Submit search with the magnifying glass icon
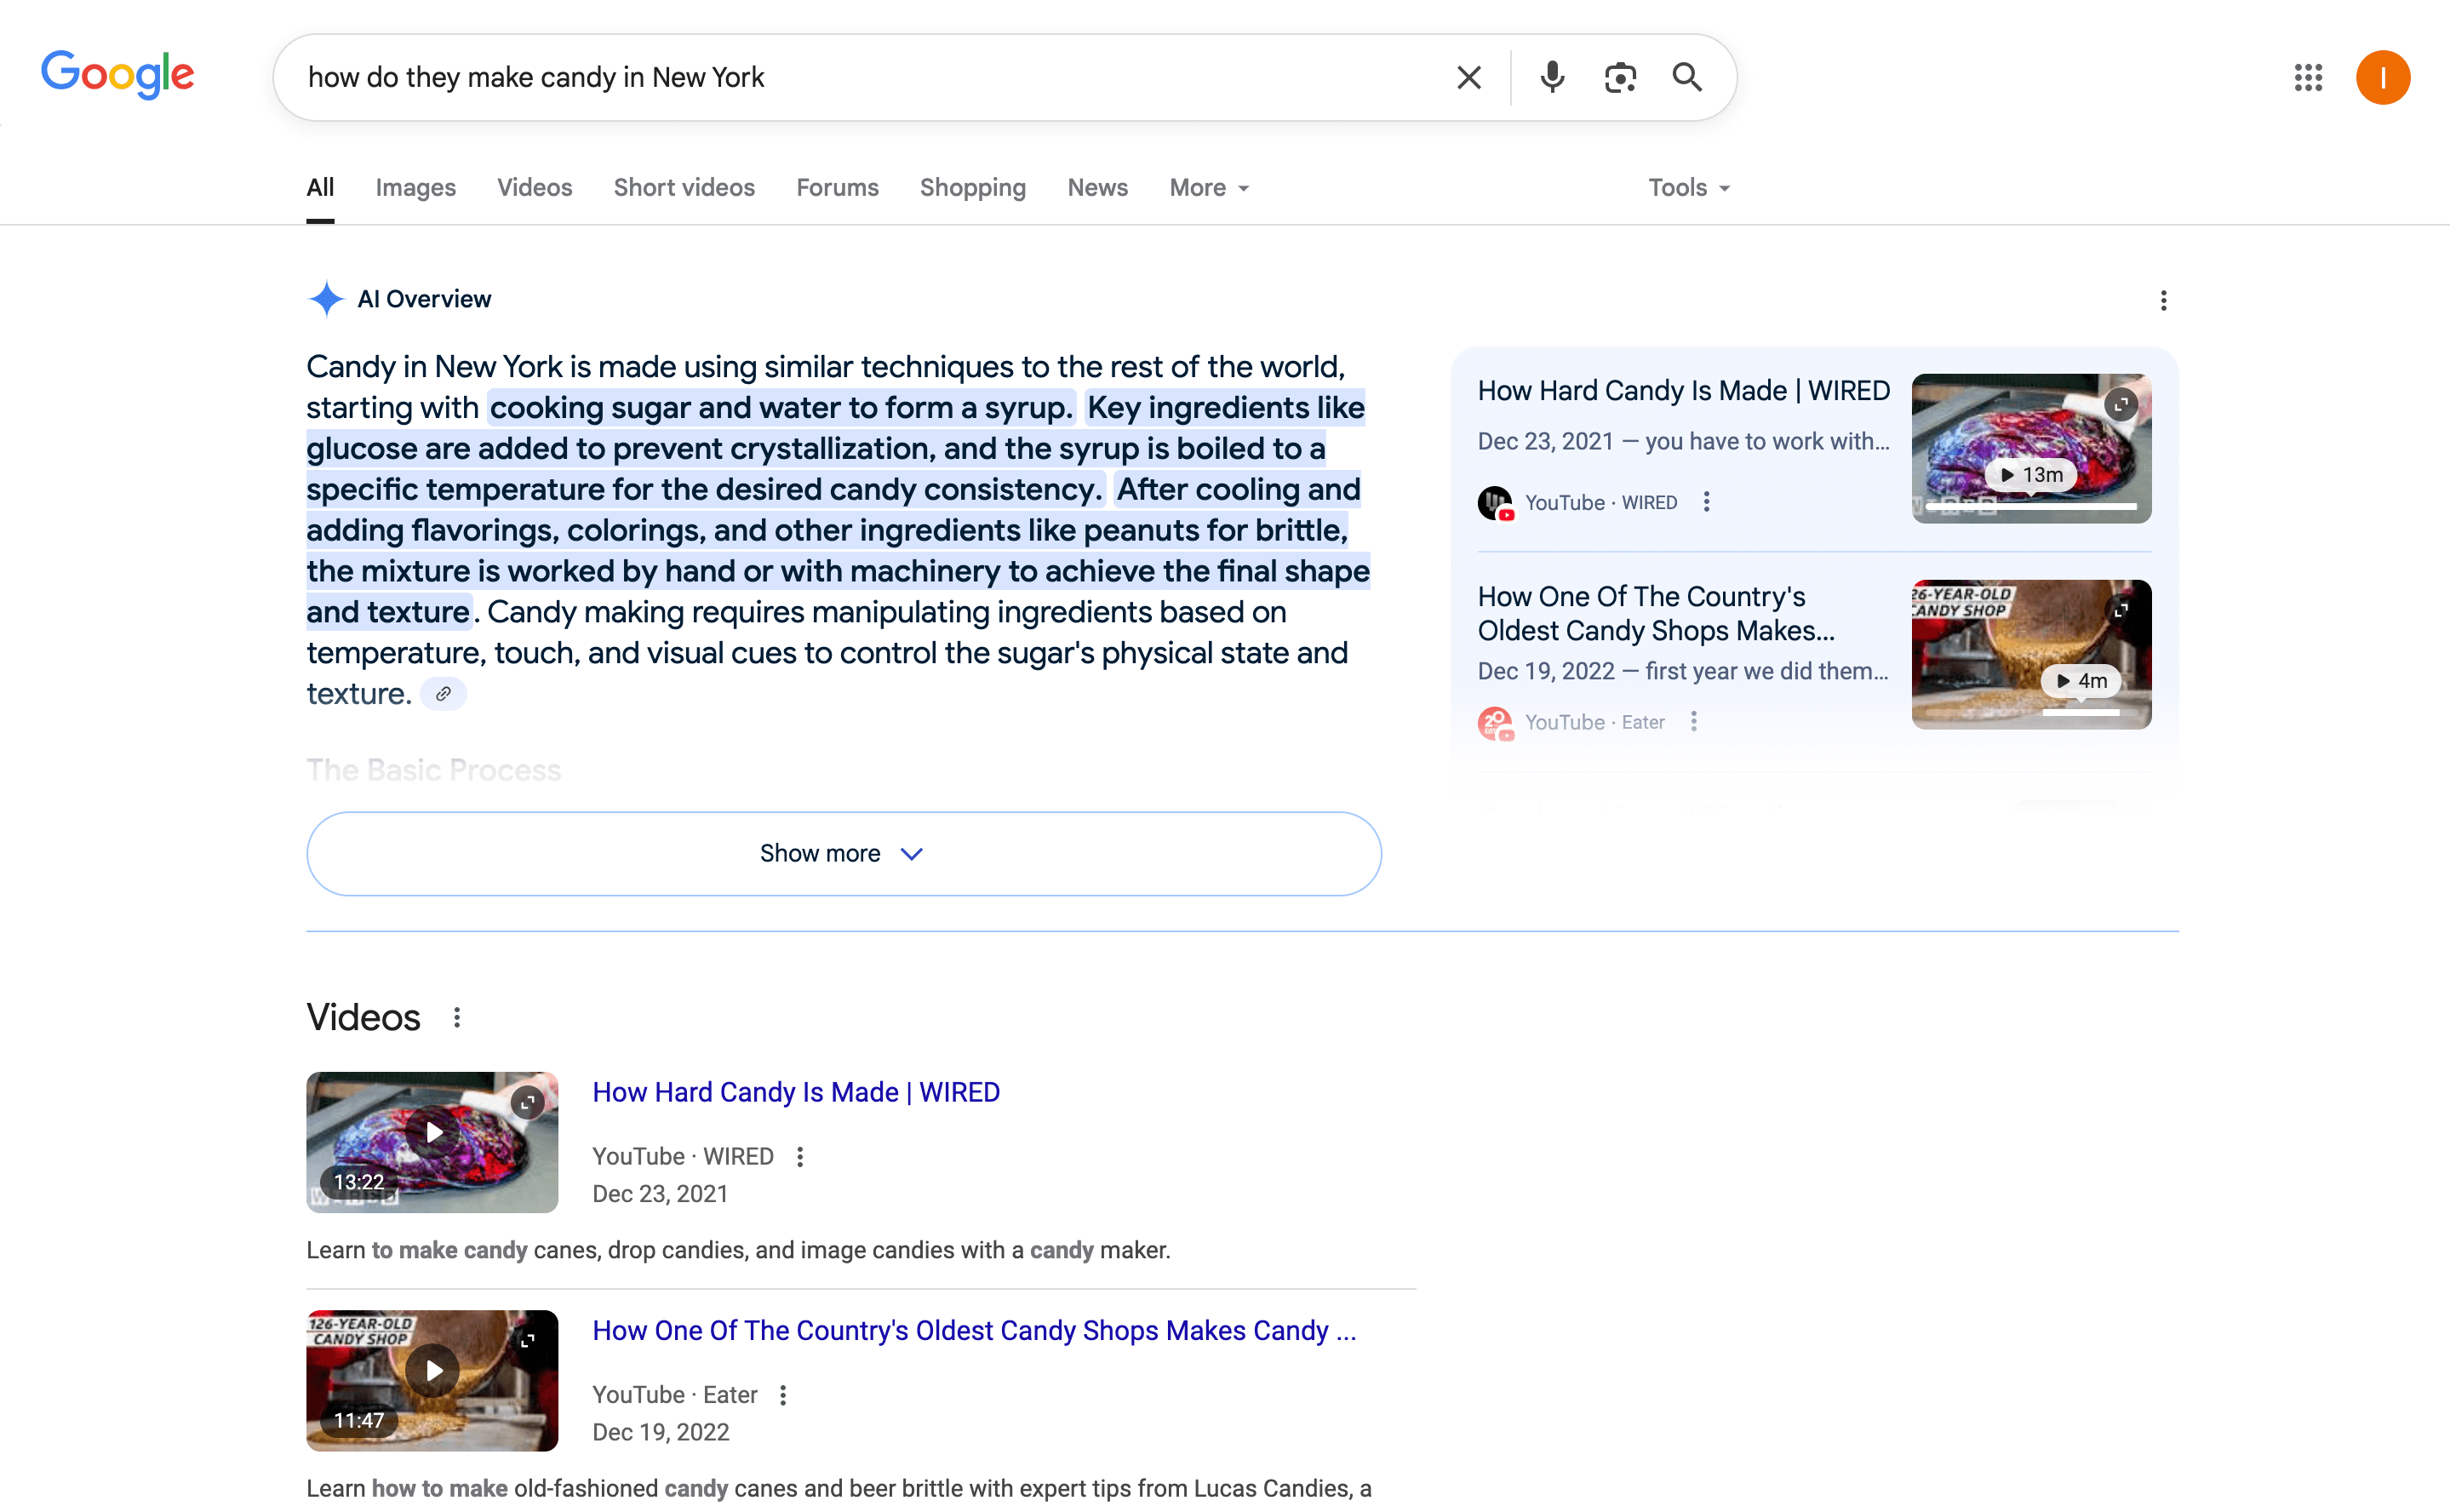Image resolution: width=2450 pixels, height=1512 pixels. pos(1687,77)
